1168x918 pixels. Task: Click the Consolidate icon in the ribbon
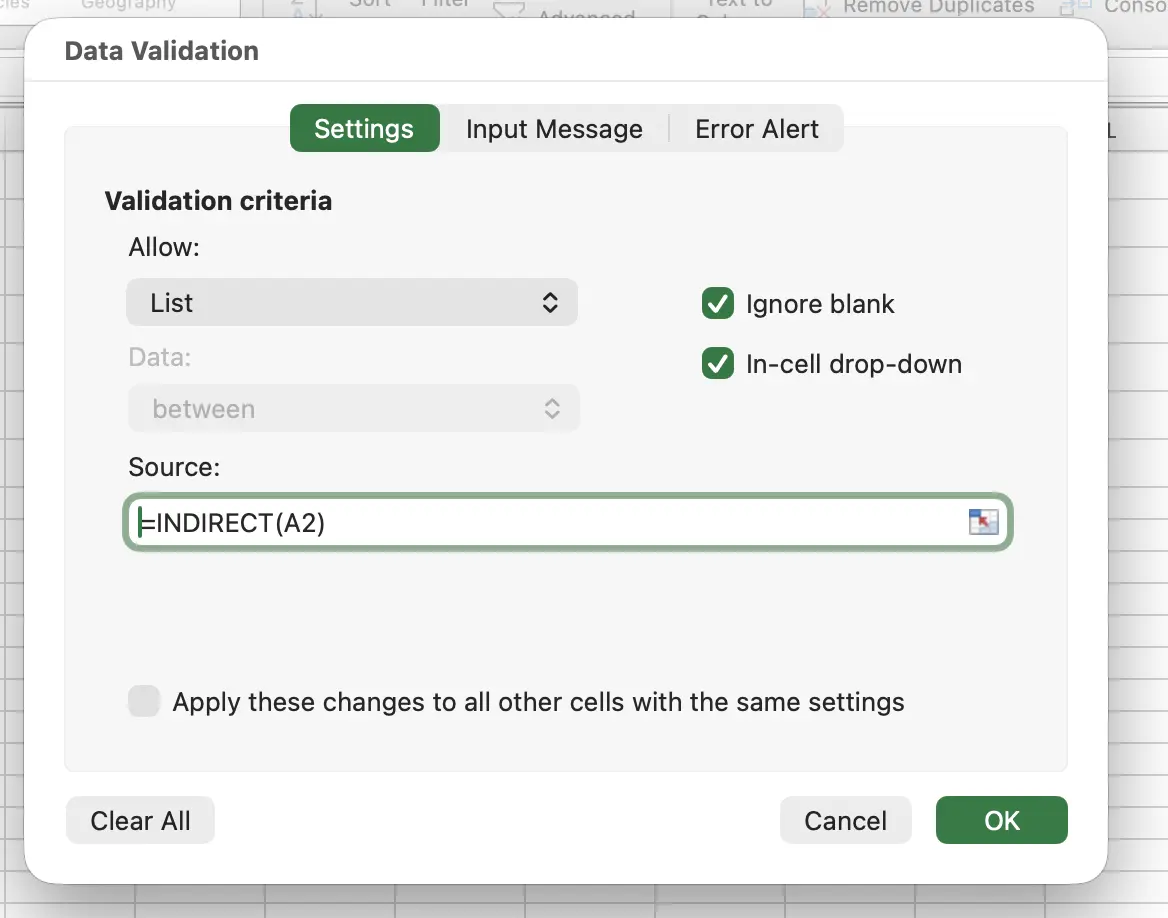tap(1076, 7)
